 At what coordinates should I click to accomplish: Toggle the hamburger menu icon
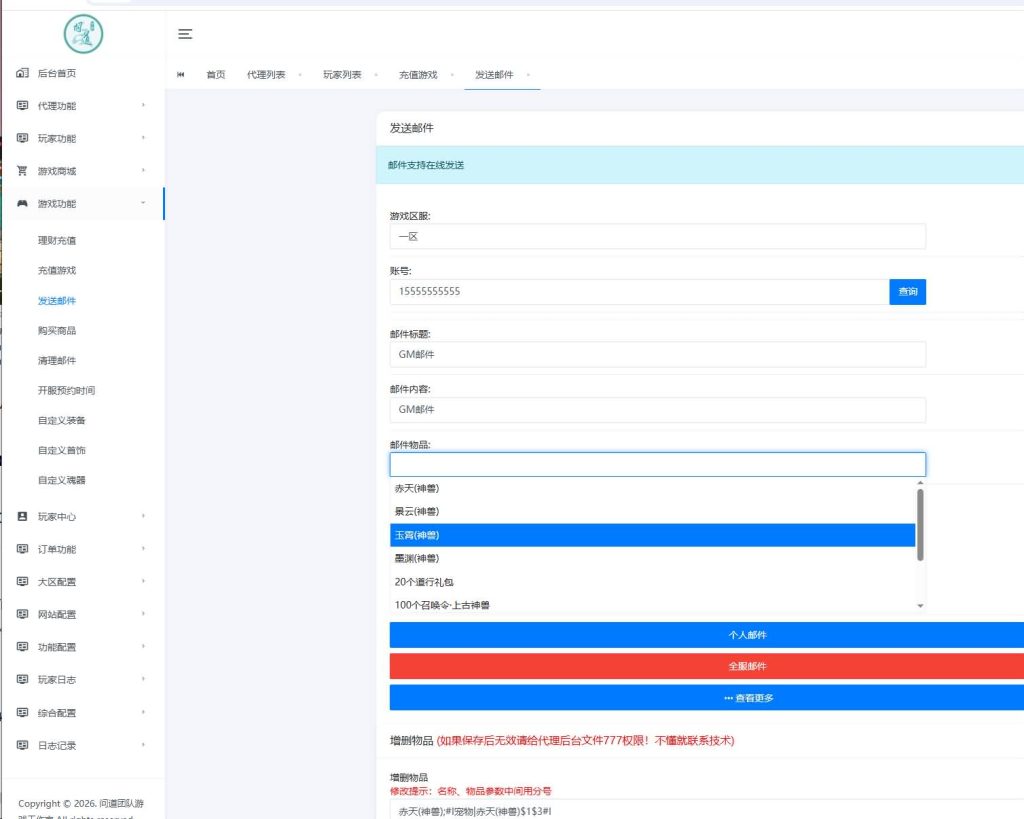pos(185,34)
